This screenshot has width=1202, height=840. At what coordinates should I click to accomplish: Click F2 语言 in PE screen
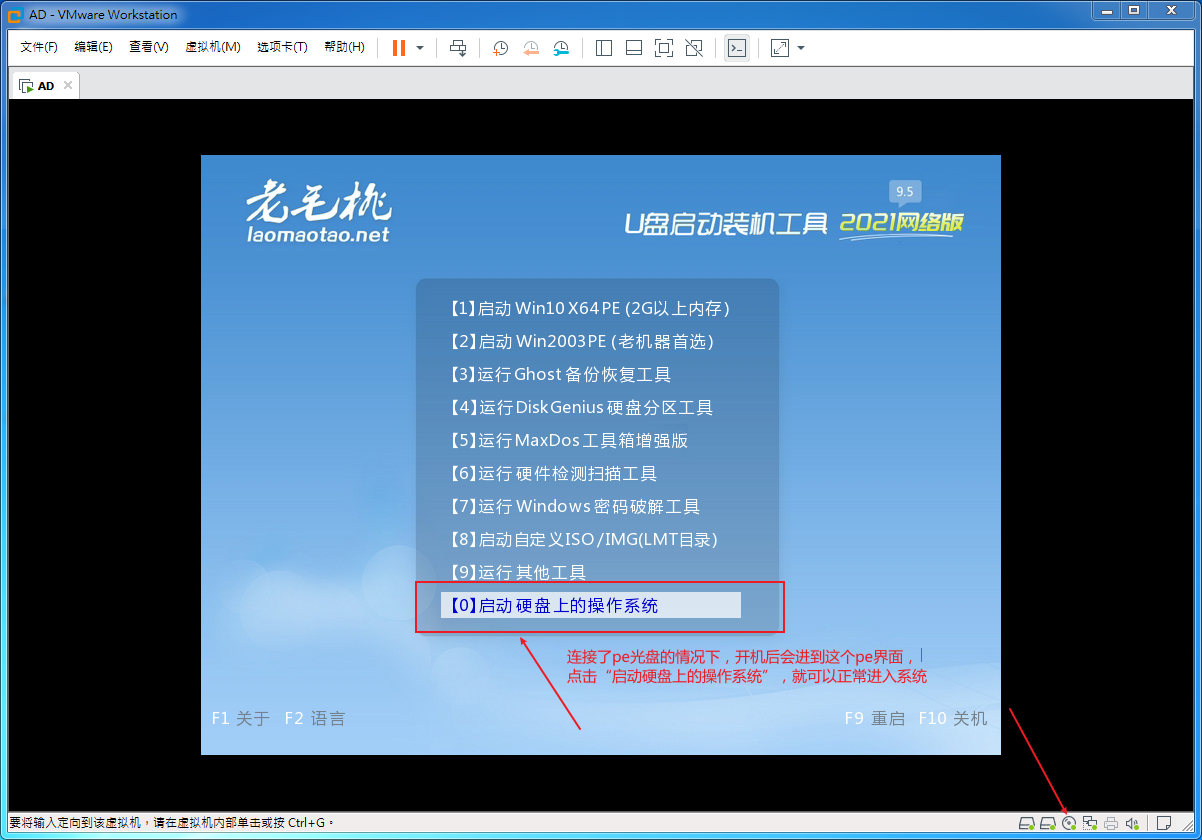(x=315, y=718)
